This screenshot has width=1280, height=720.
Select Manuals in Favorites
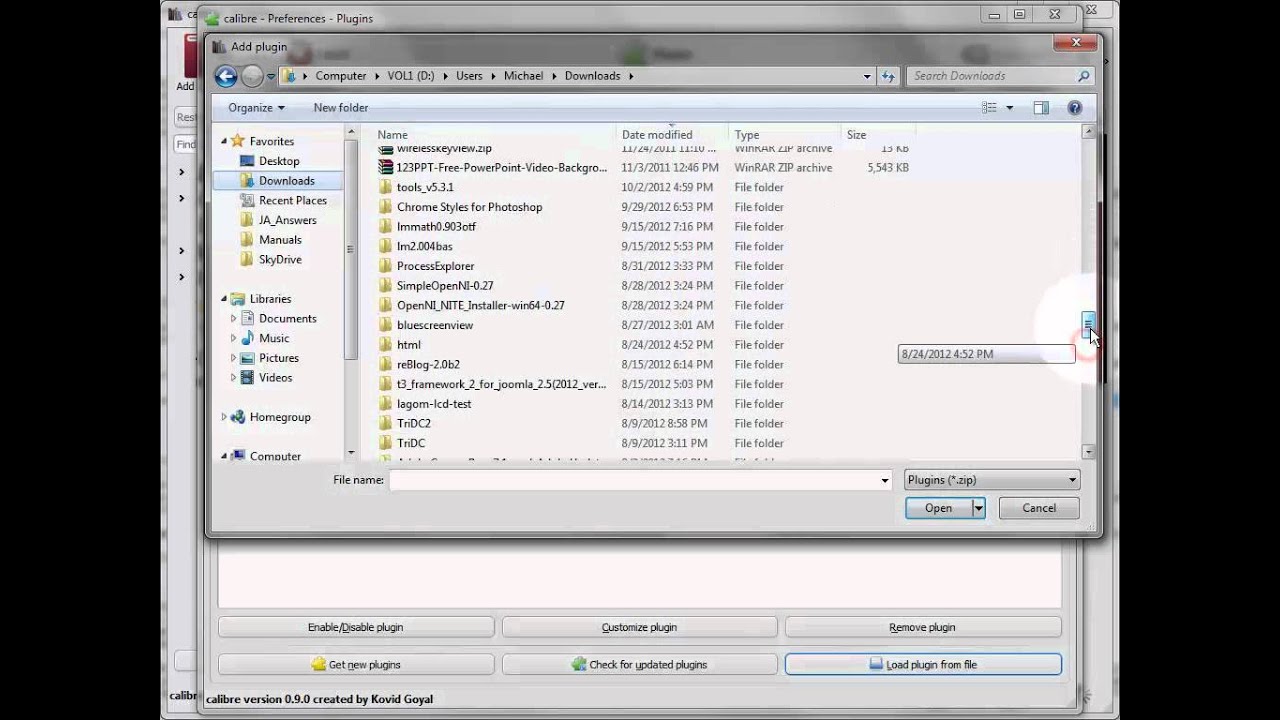(280, 240)
